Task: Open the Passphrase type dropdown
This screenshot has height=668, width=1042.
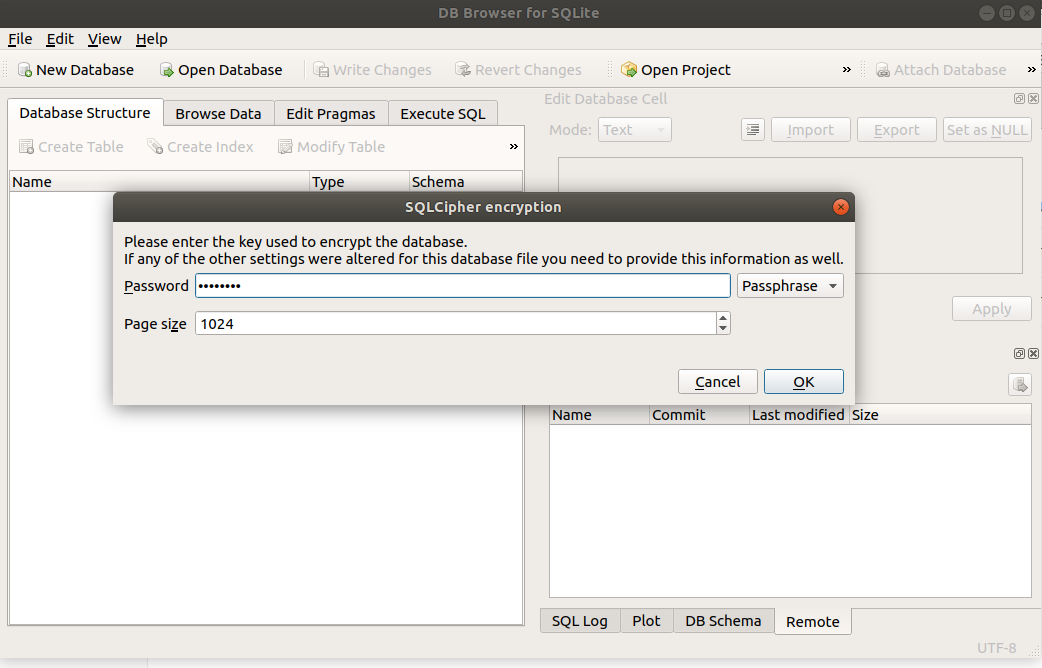Action: [x=790, y=286]
